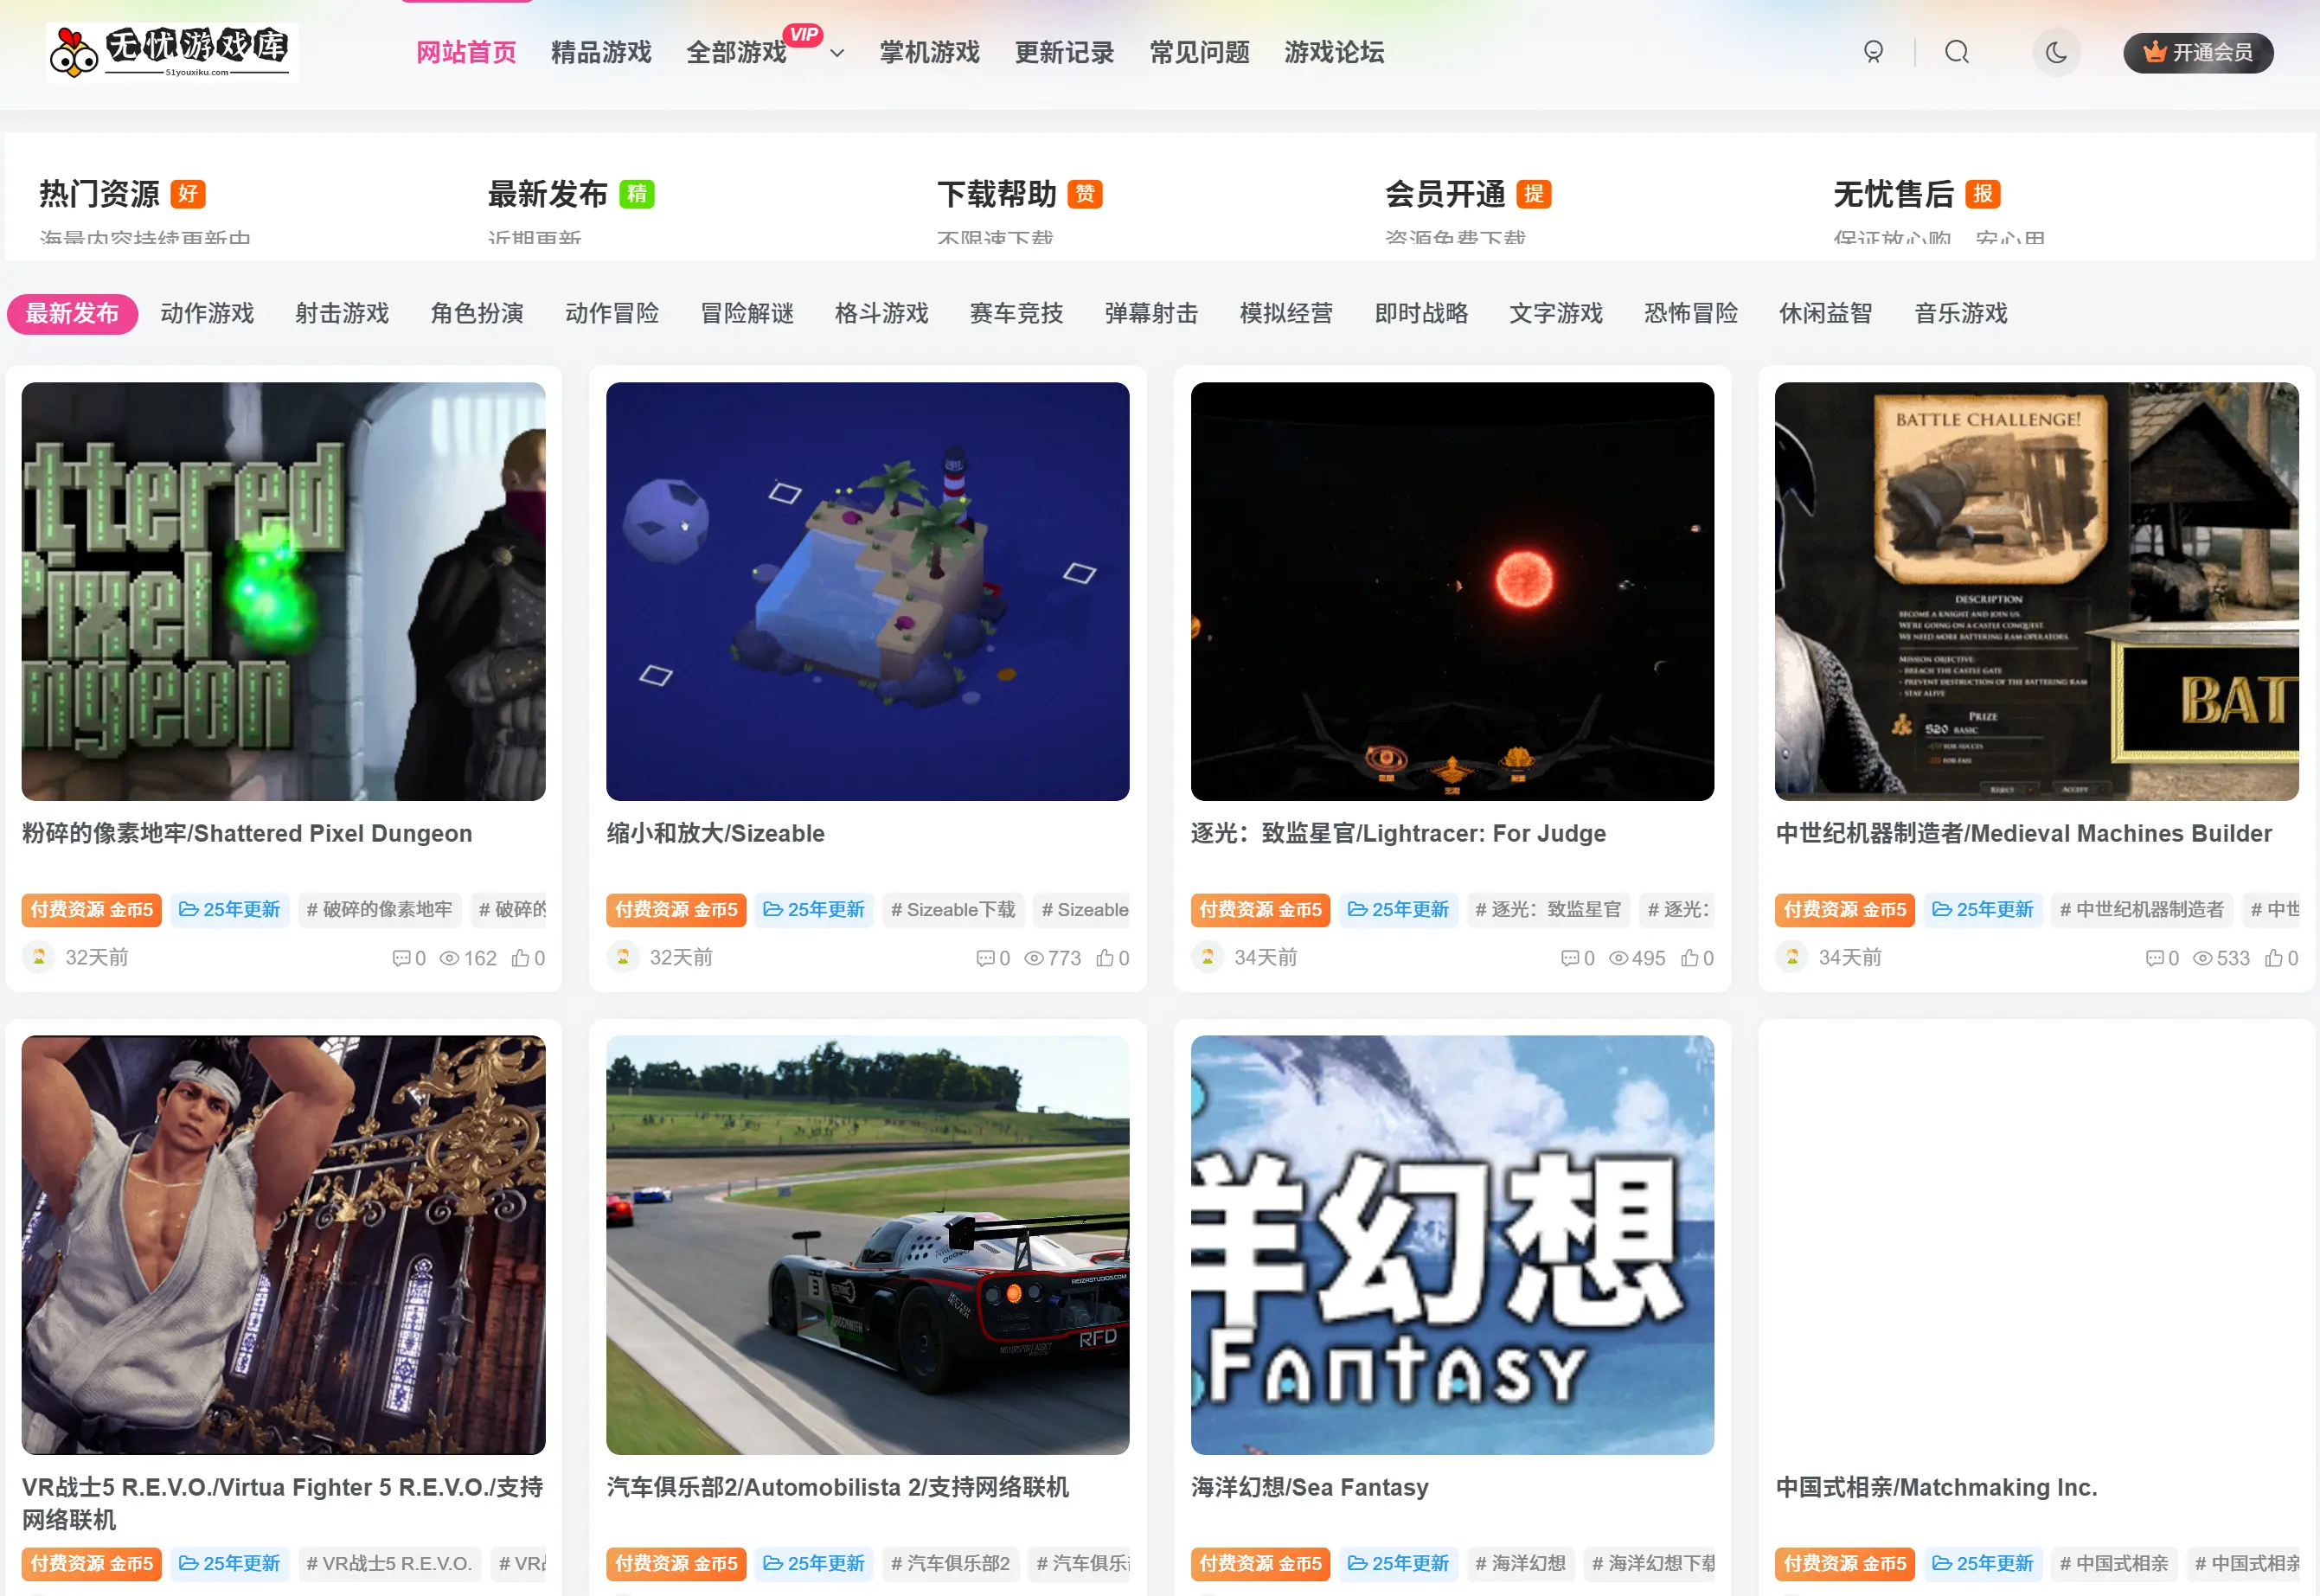Switch to the 射击游戏 category tab

point(341,313)
